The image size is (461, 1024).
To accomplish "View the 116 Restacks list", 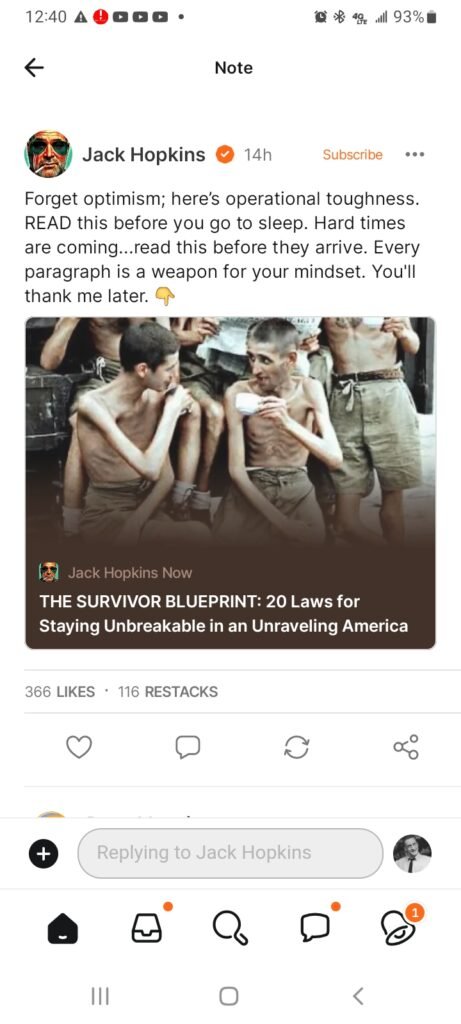I will point(168,692).
